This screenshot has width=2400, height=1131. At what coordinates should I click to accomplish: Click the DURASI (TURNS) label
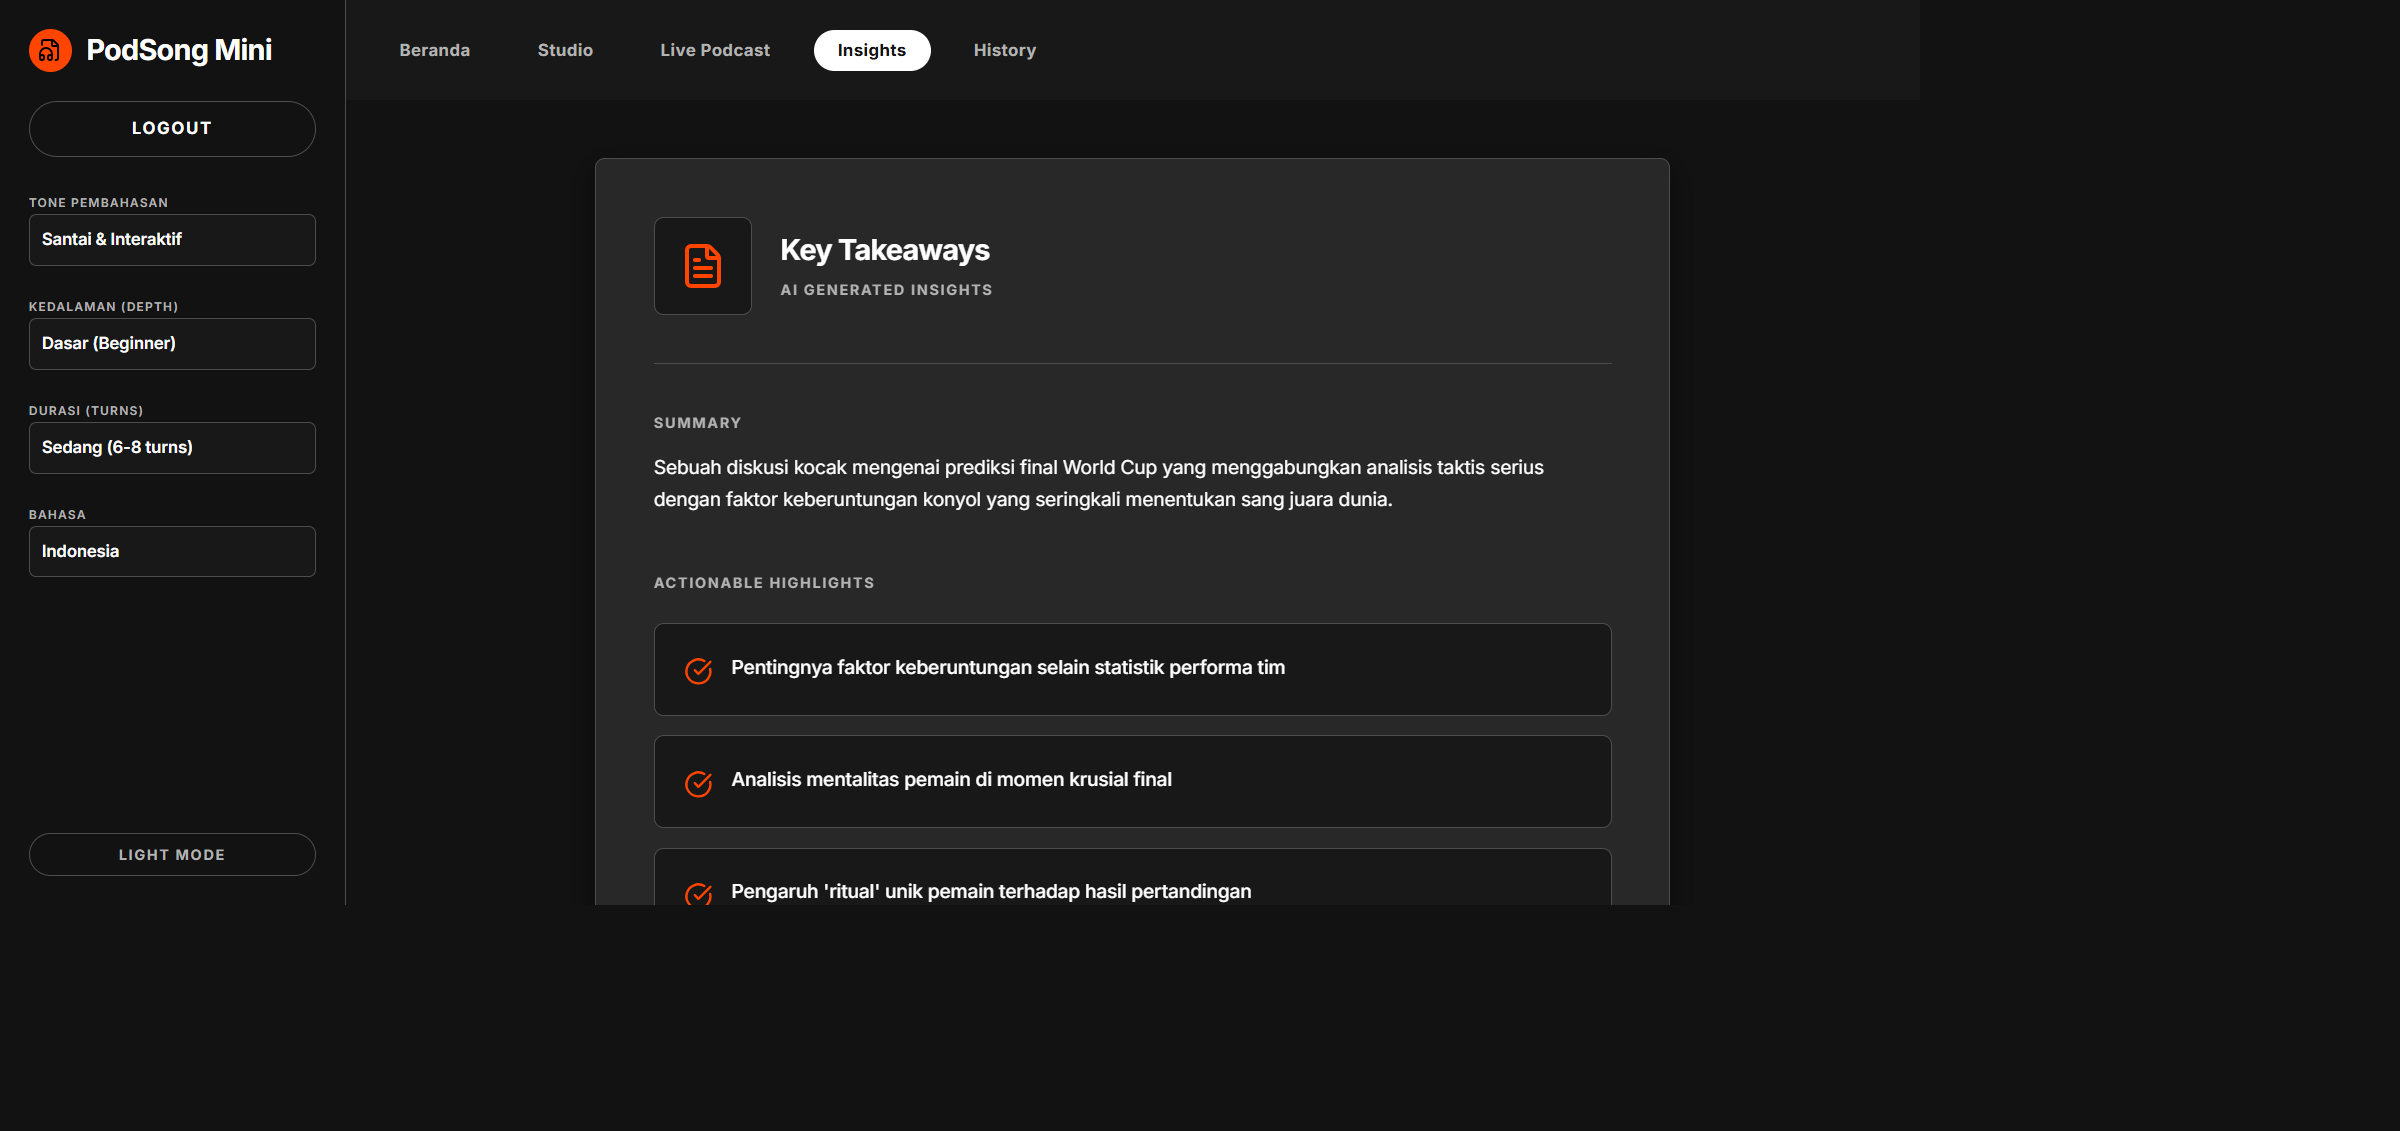(86, 411)
